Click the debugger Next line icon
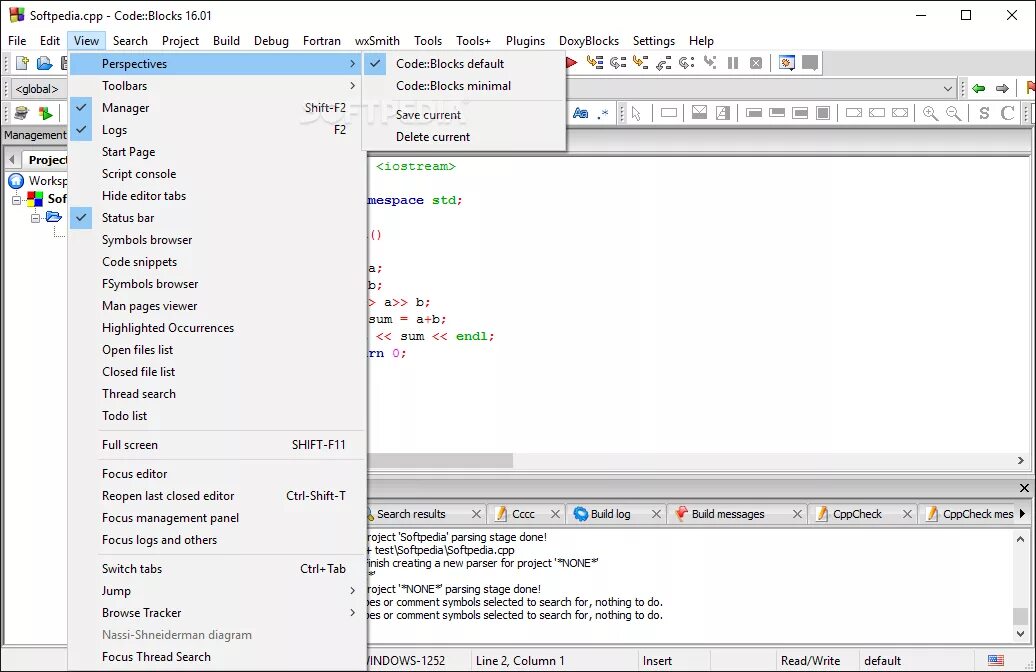The height and width of the screenshot is (672, 1036). [x=618, y=63]
